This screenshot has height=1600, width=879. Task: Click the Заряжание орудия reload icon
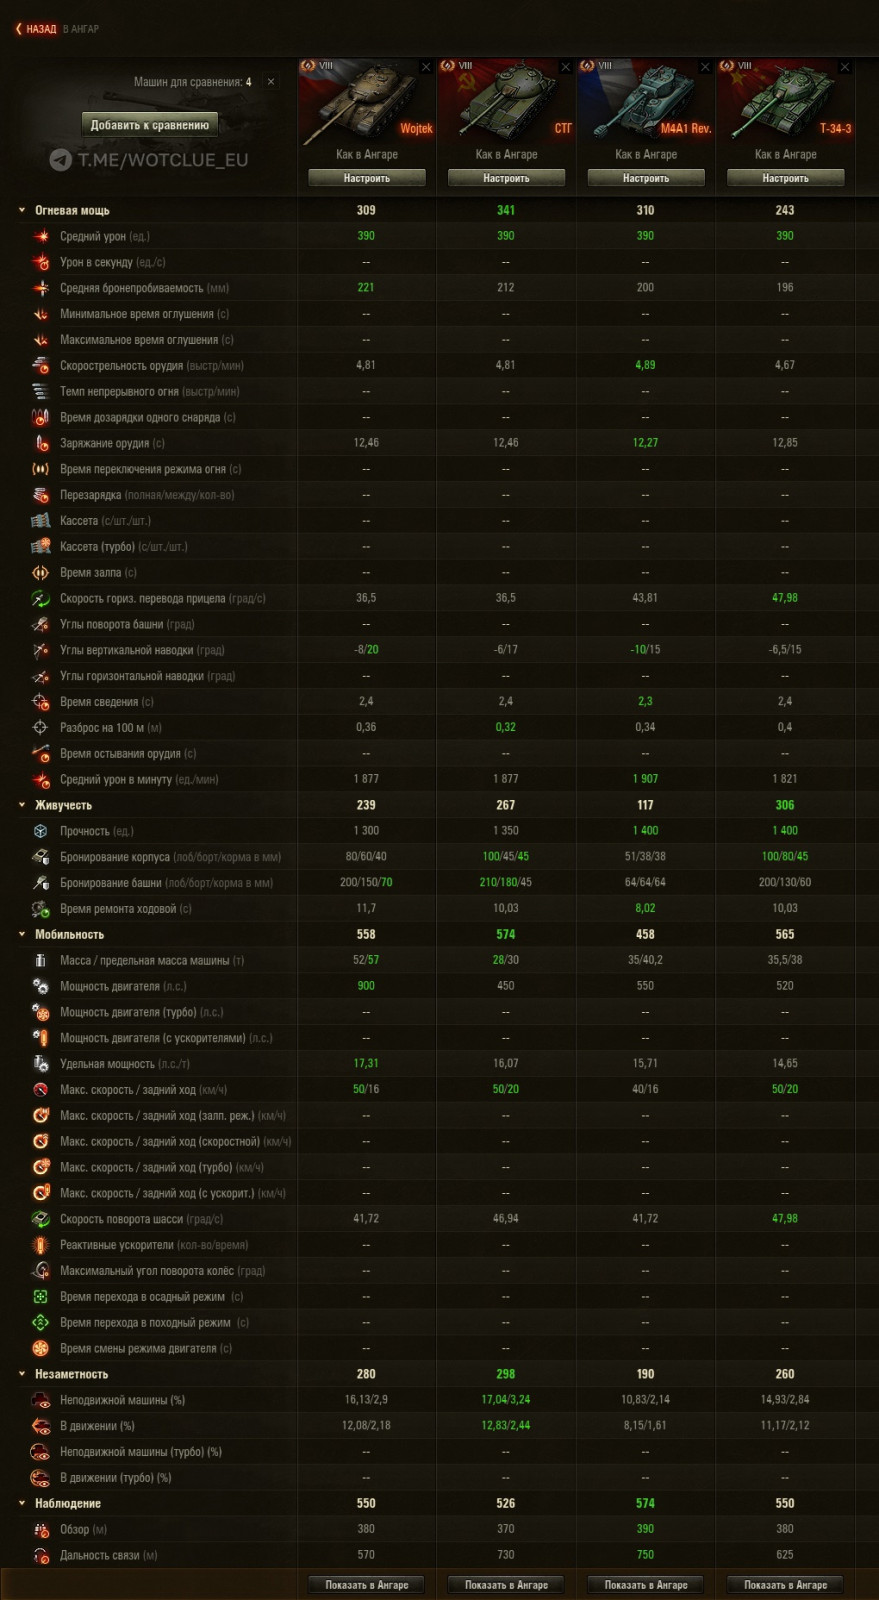tap(41, 443)
